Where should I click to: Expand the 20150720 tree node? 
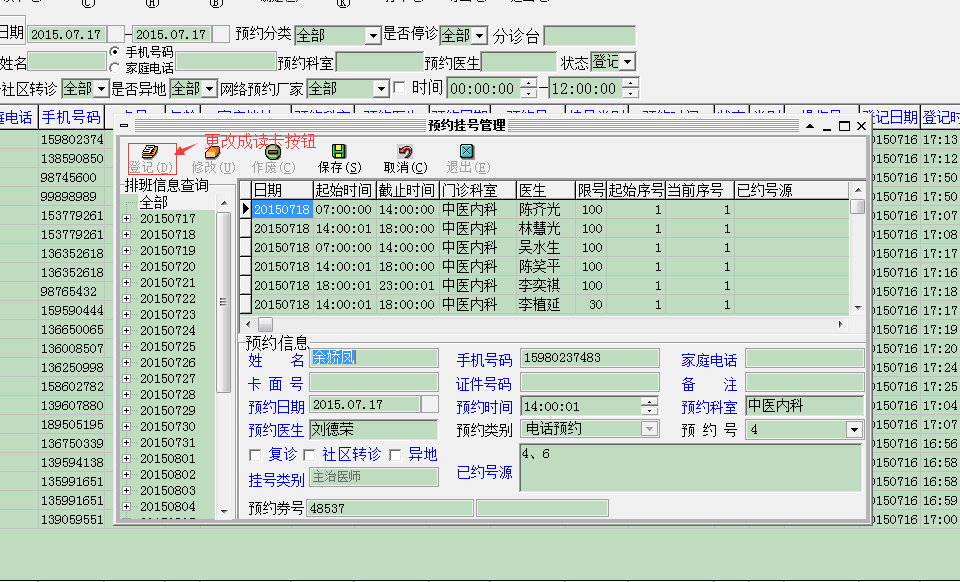127,266
